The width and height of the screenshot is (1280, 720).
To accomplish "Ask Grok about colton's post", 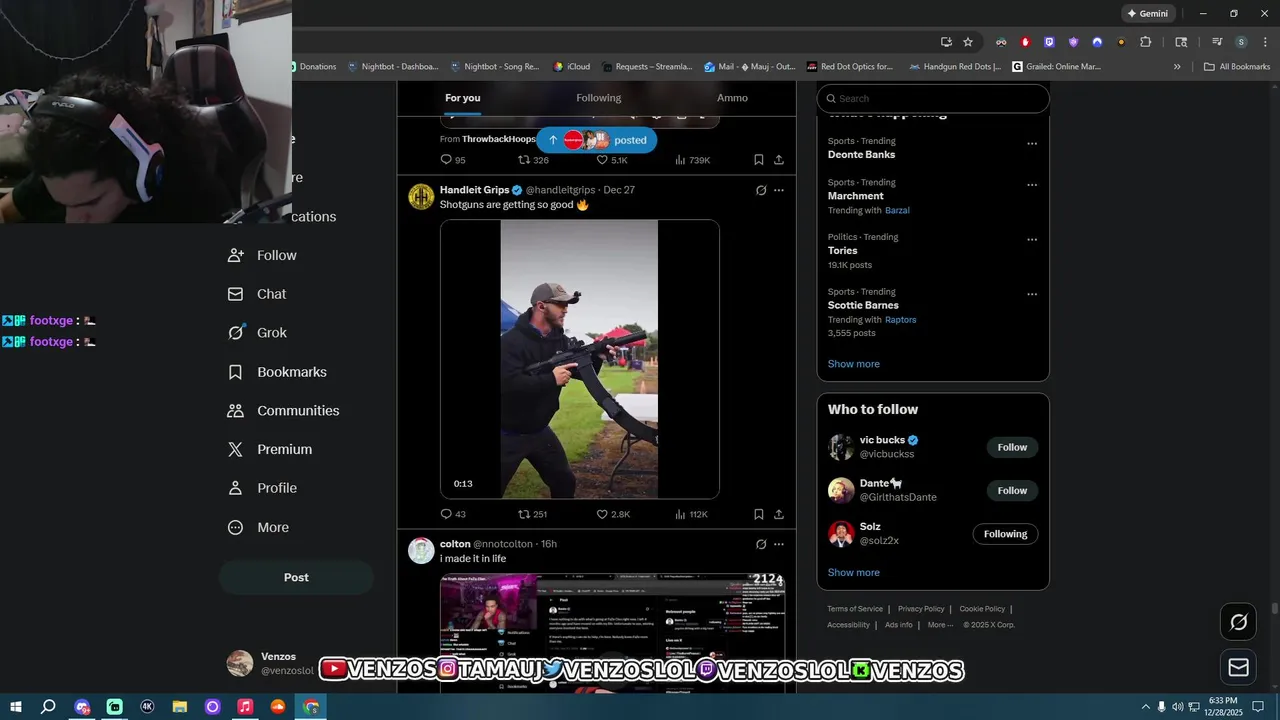I will [x=761, y=544].
